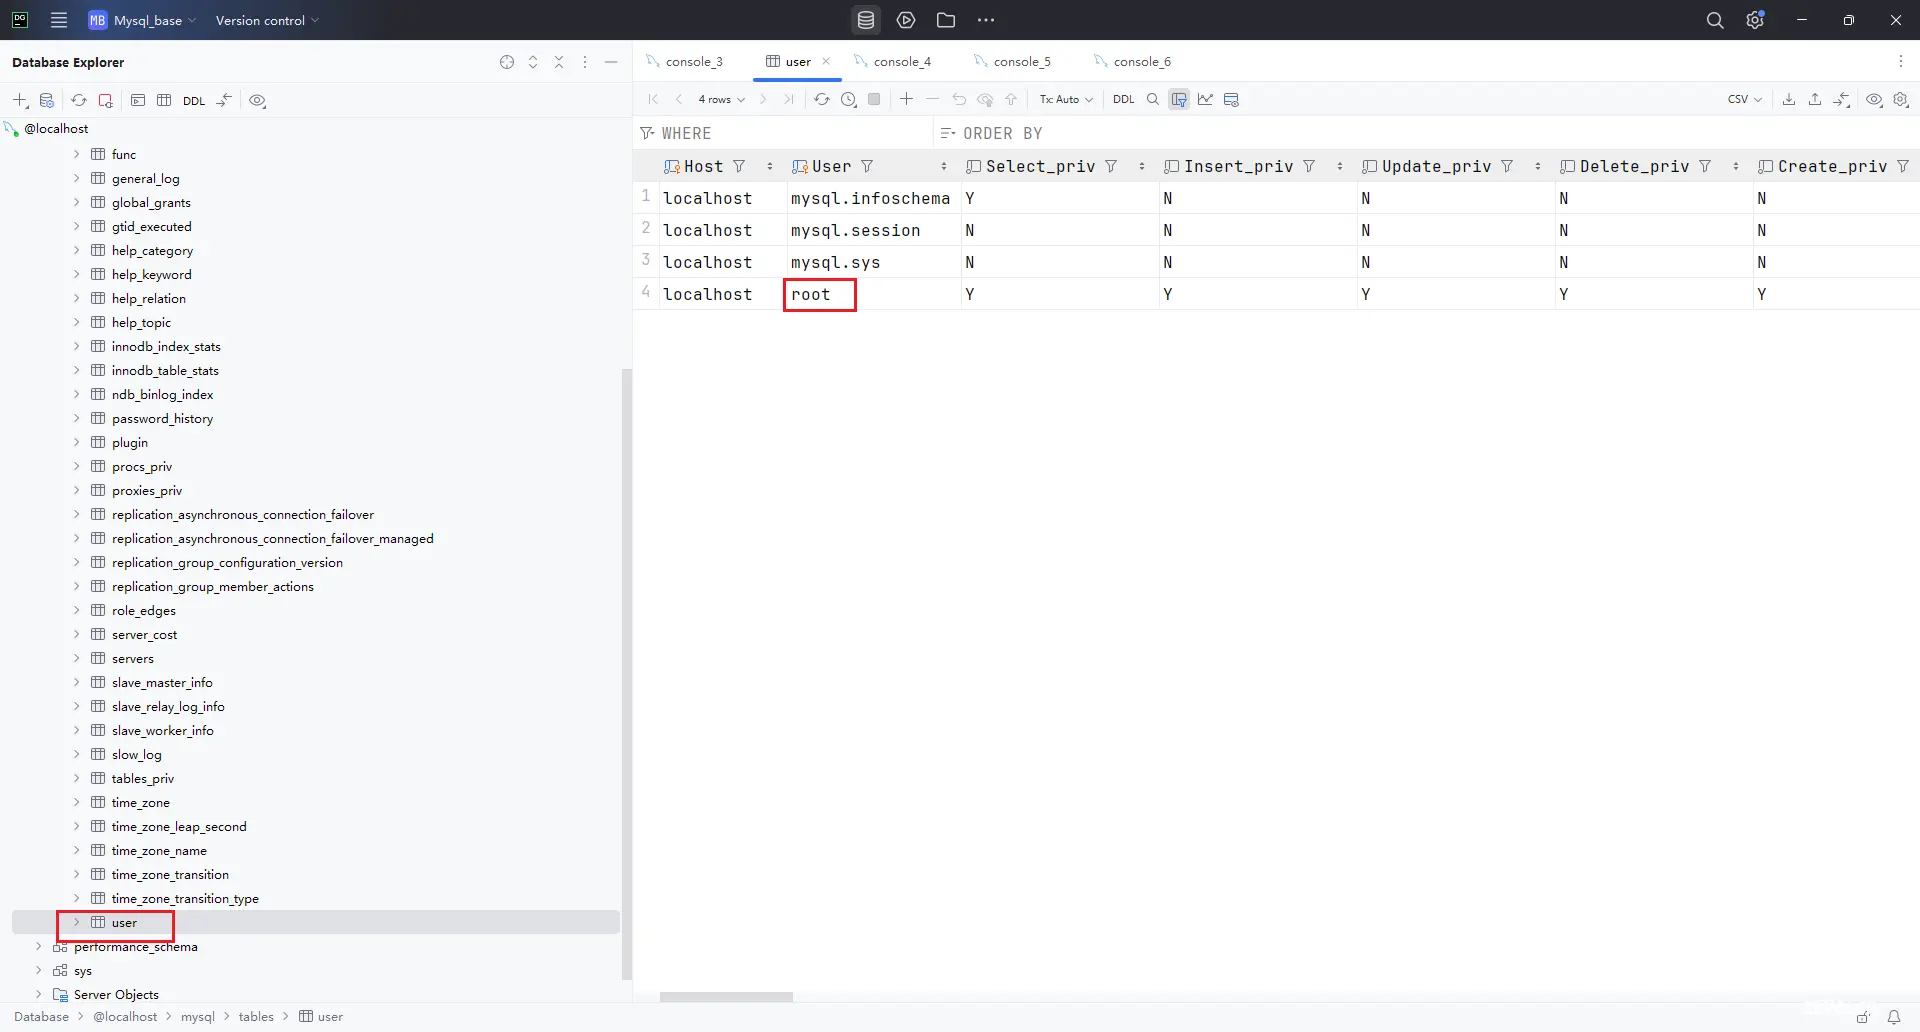Filter the Select_priv column
Screen dimensions: 1920x1032
click(1111, 166)
